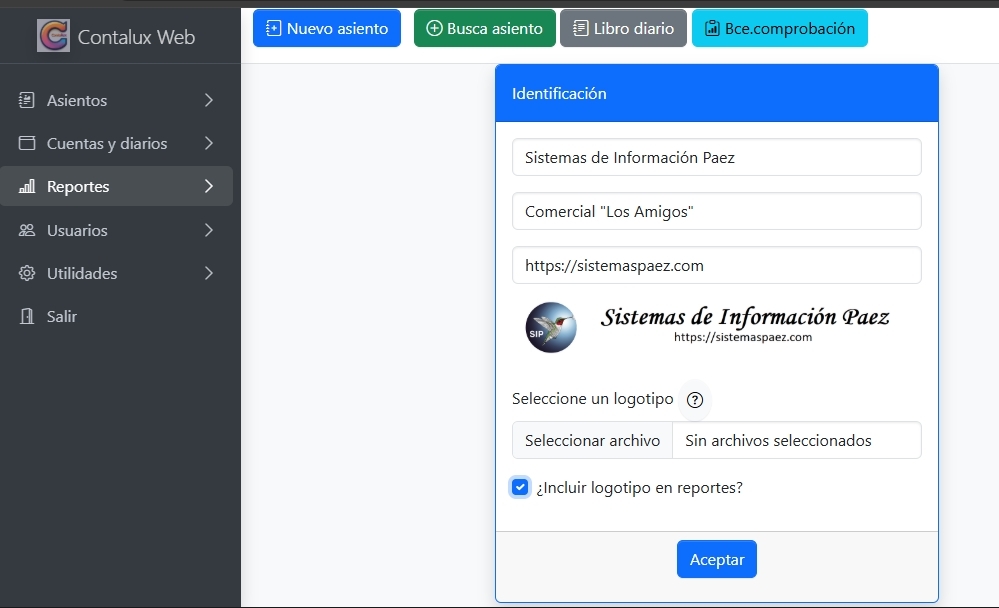999x608 pixels.
Task: Click the Usuarios people icon
Action: (x=27, y=230)
